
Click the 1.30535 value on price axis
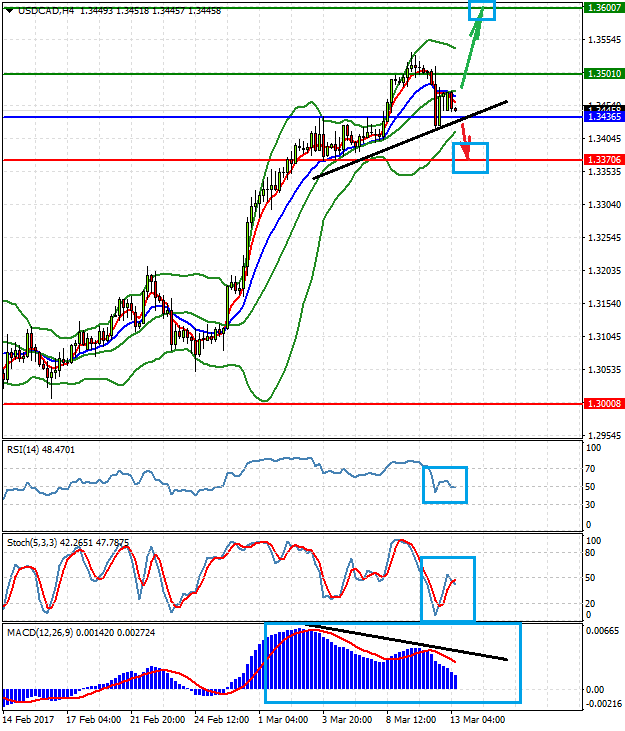(604, 370)
